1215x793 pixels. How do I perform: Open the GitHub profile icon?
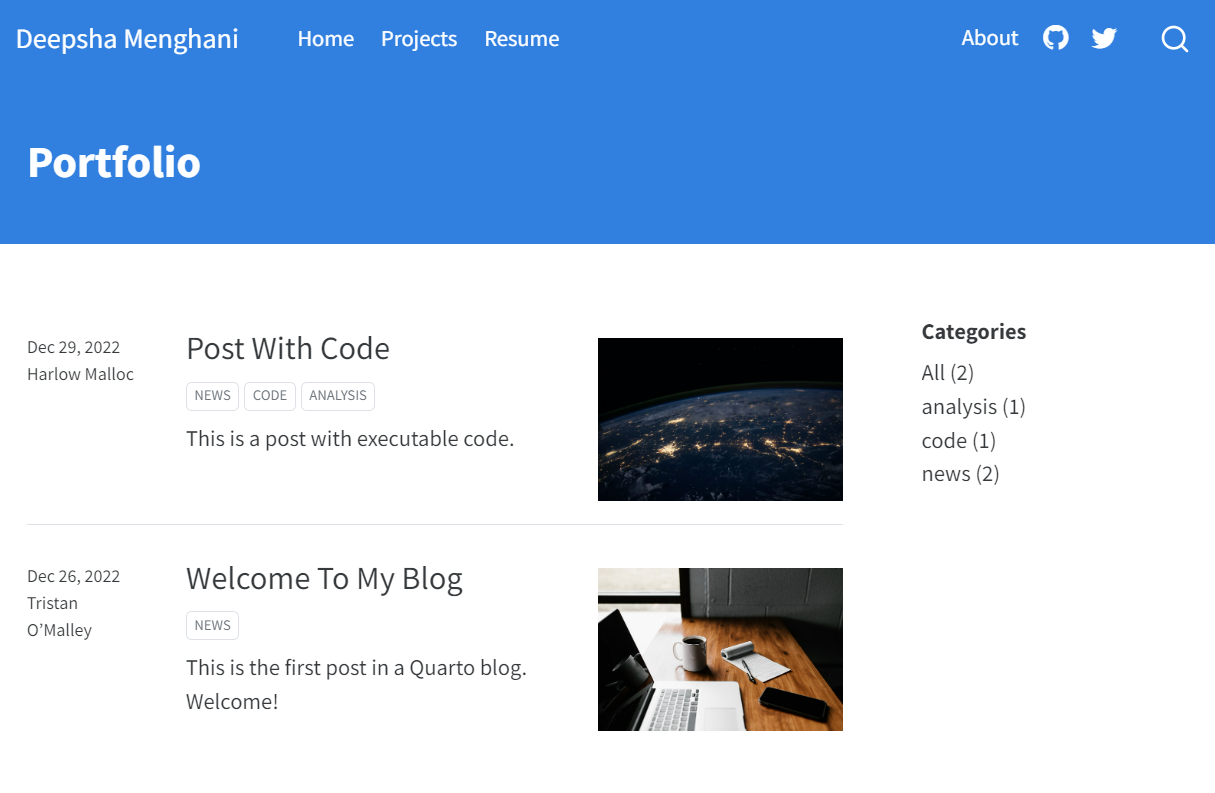pos(1055,38)
